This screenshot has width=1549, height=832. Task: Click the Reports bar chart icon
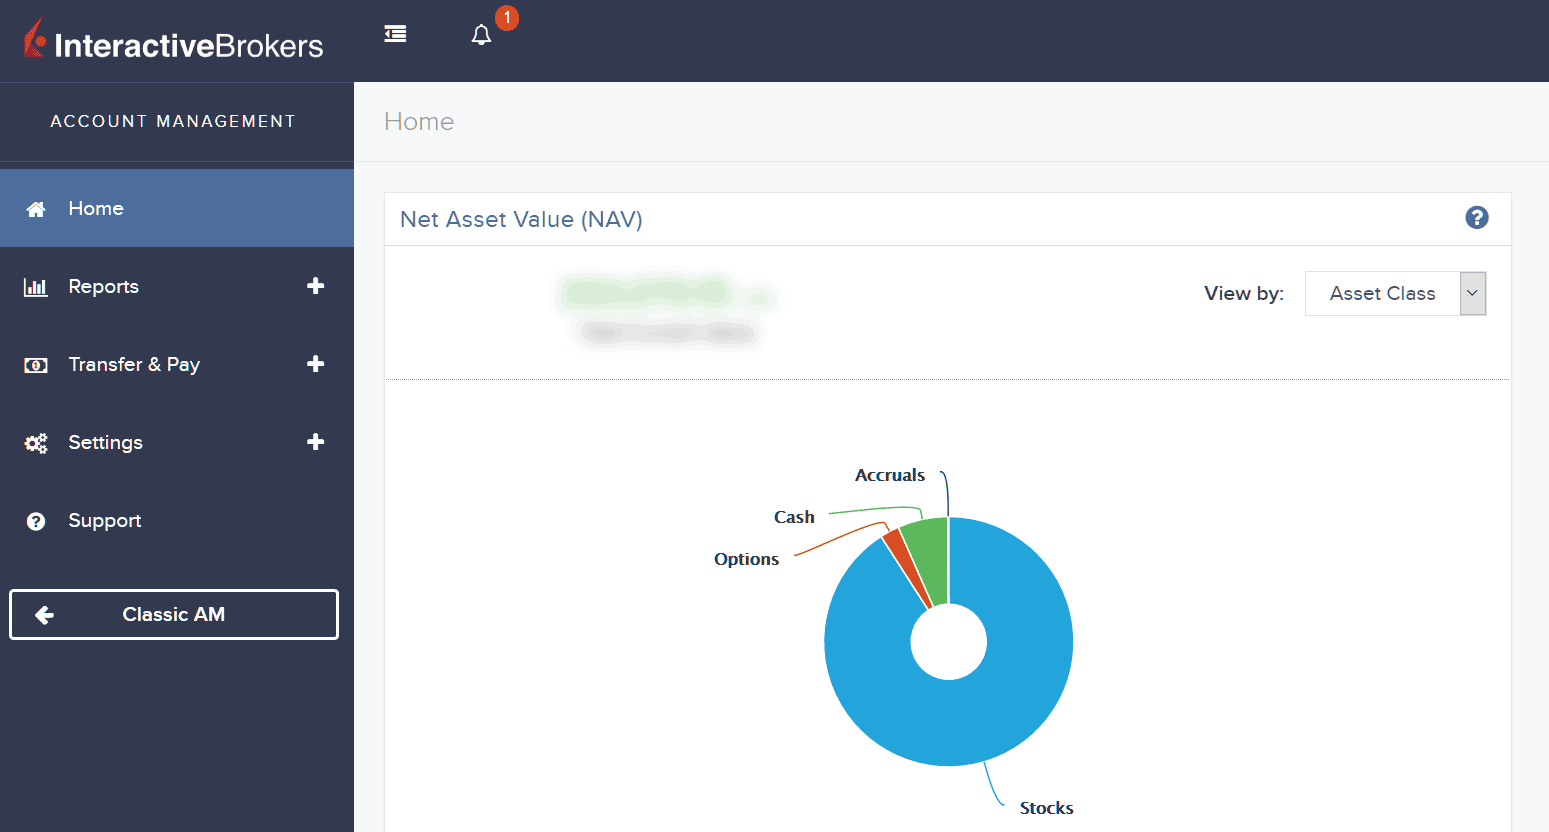[x=36, y=287]
